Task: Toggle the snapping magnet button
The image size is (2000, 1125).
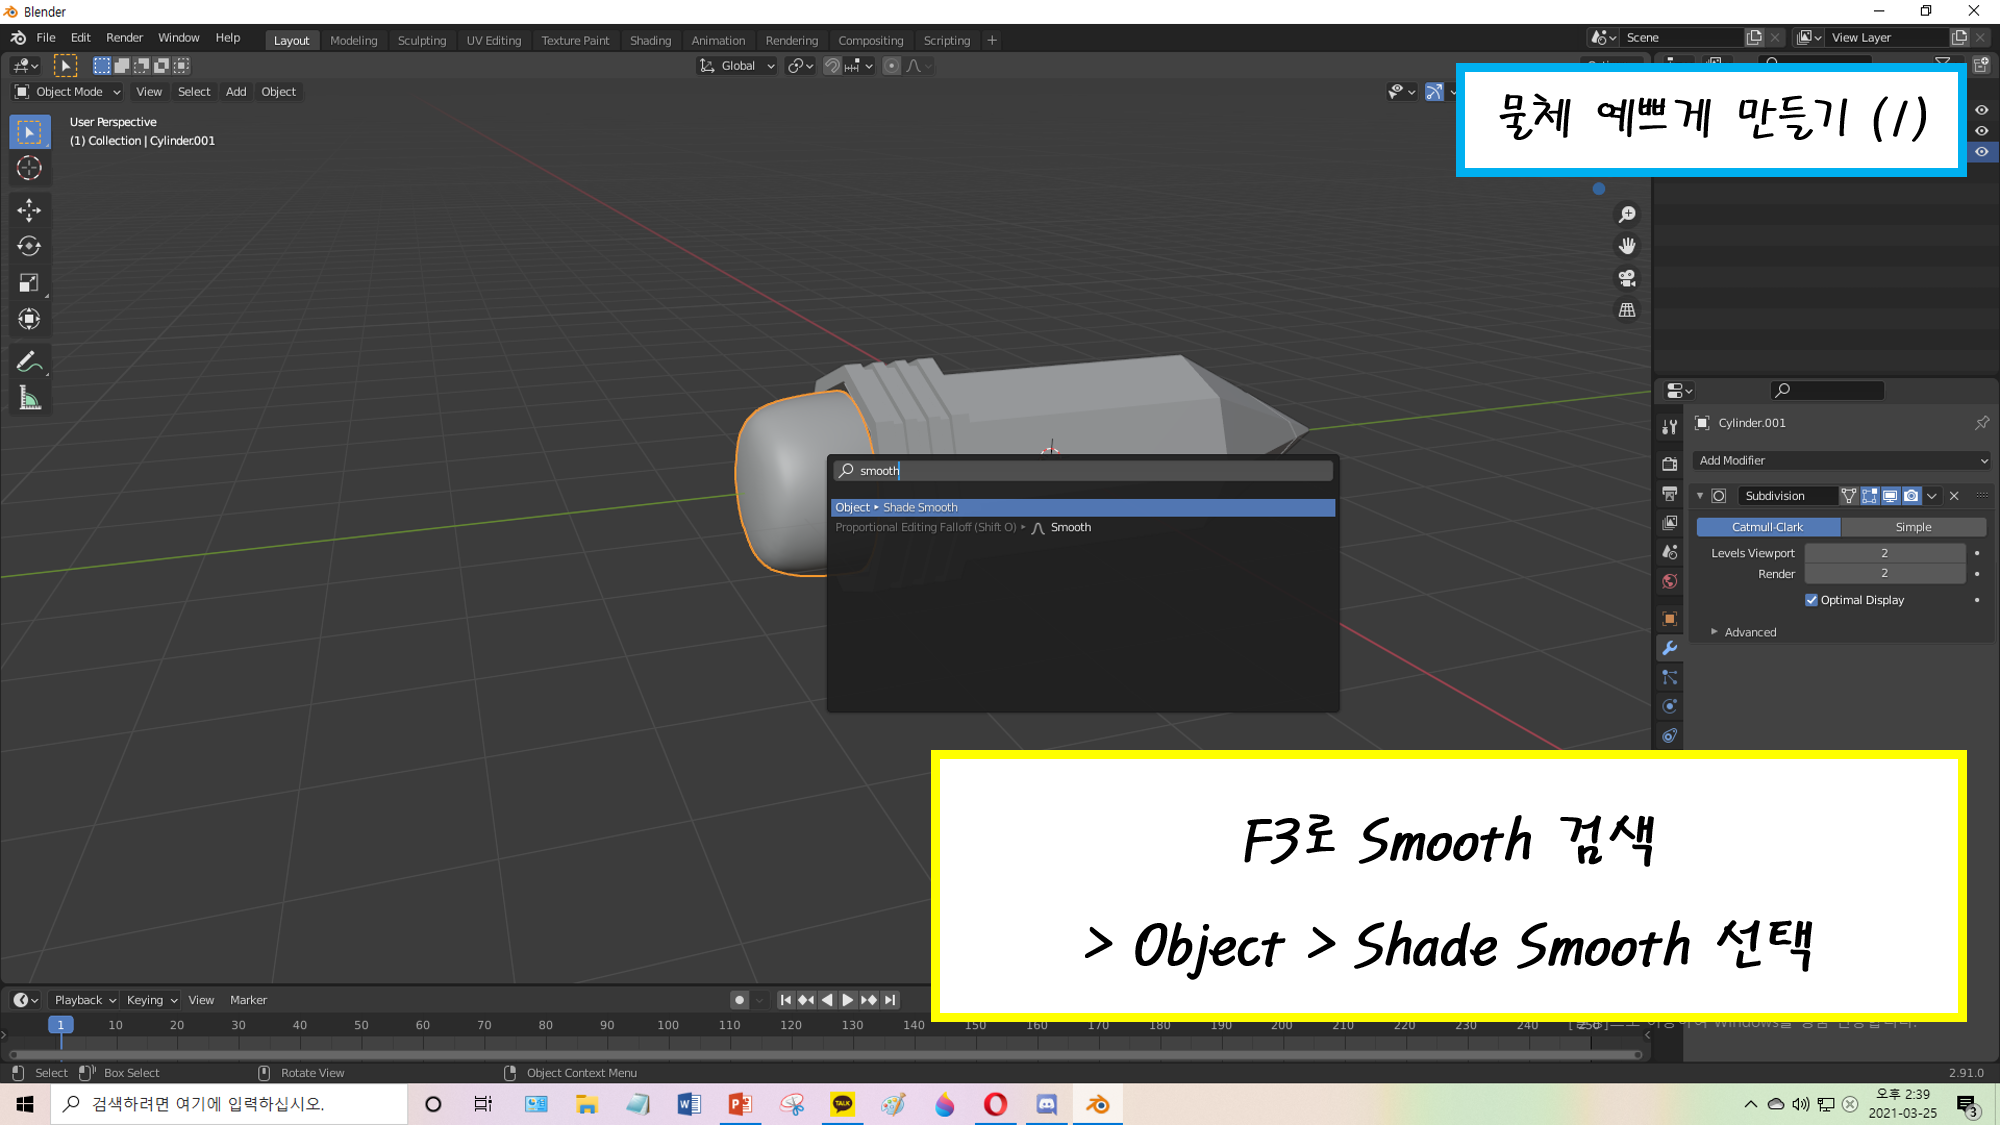Action: 831,66
